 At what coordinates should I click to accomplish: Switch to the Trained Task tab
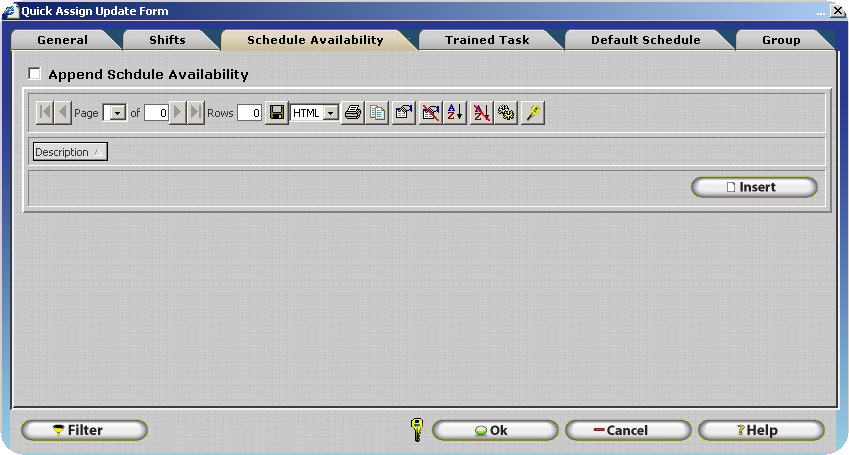tap(487, 40)
